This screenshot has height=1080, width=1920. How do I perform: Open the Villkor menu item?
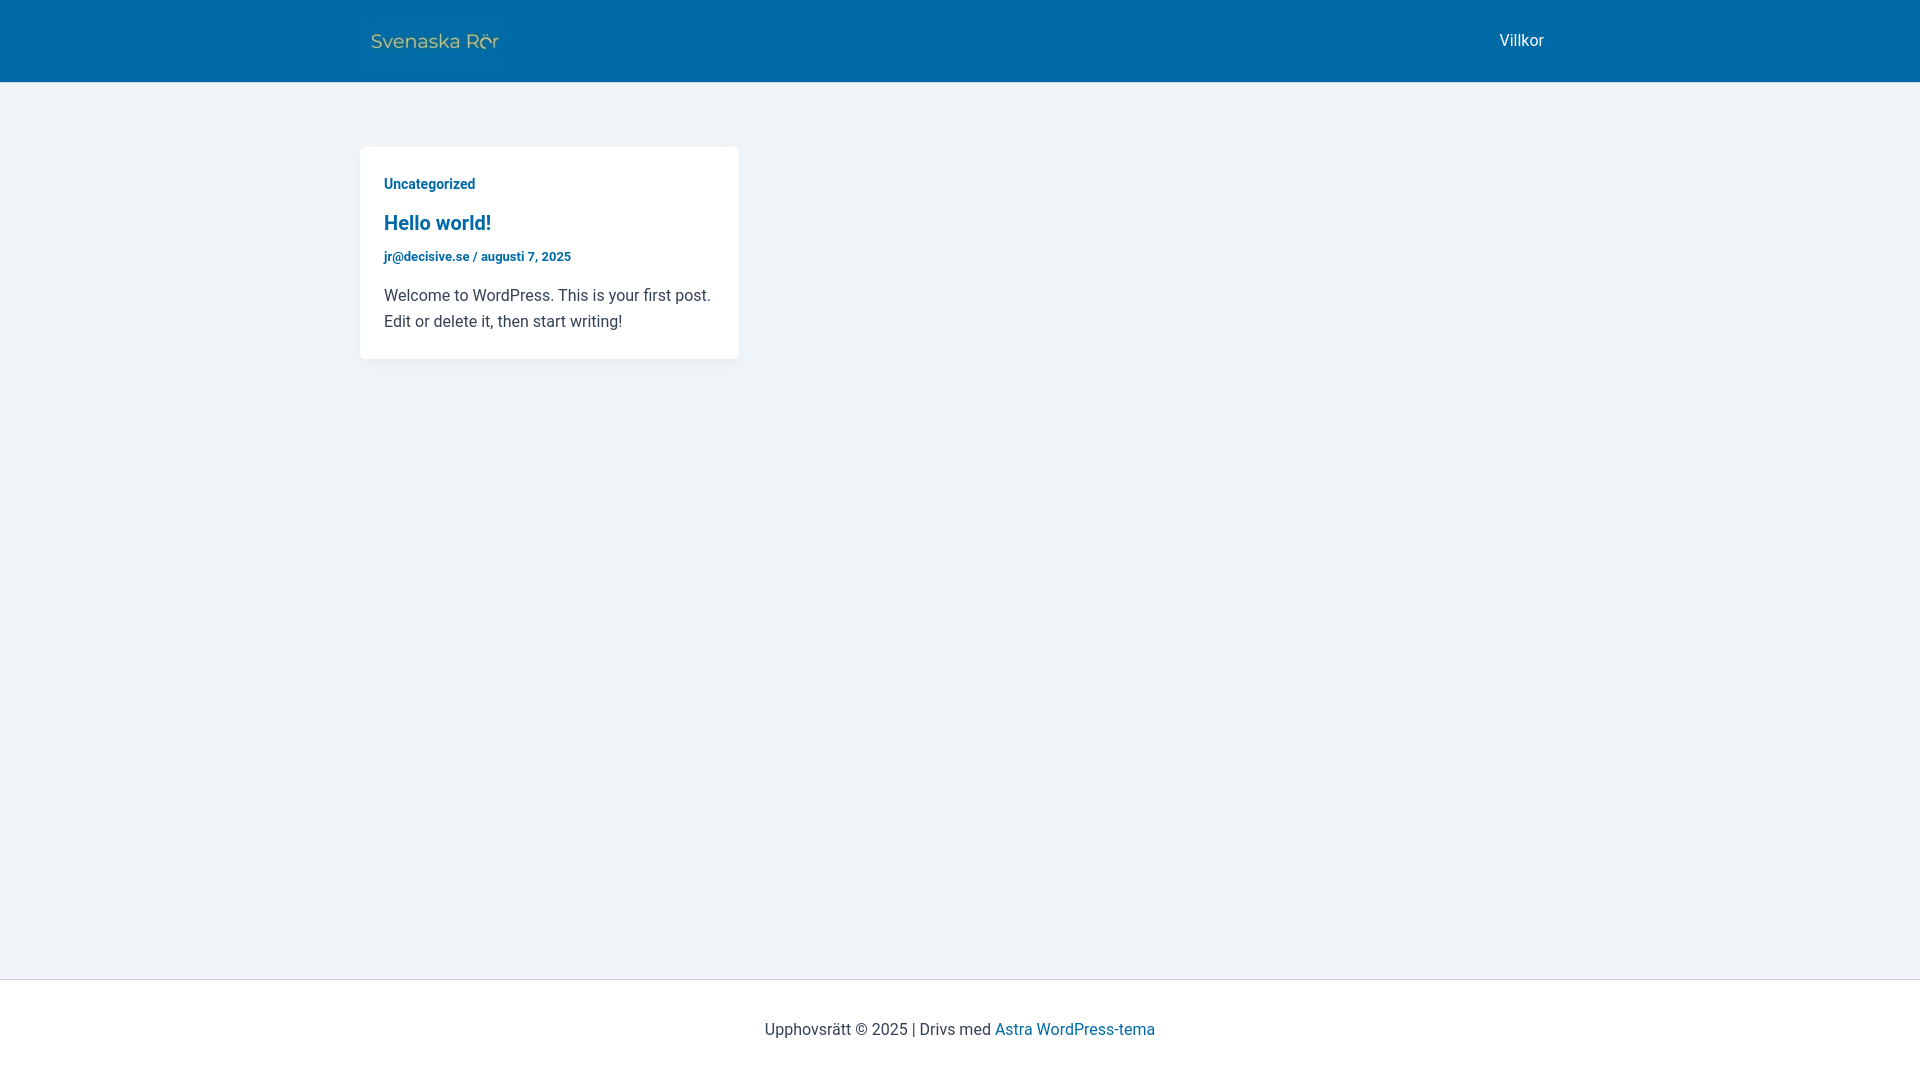(x=1521, y=41)
